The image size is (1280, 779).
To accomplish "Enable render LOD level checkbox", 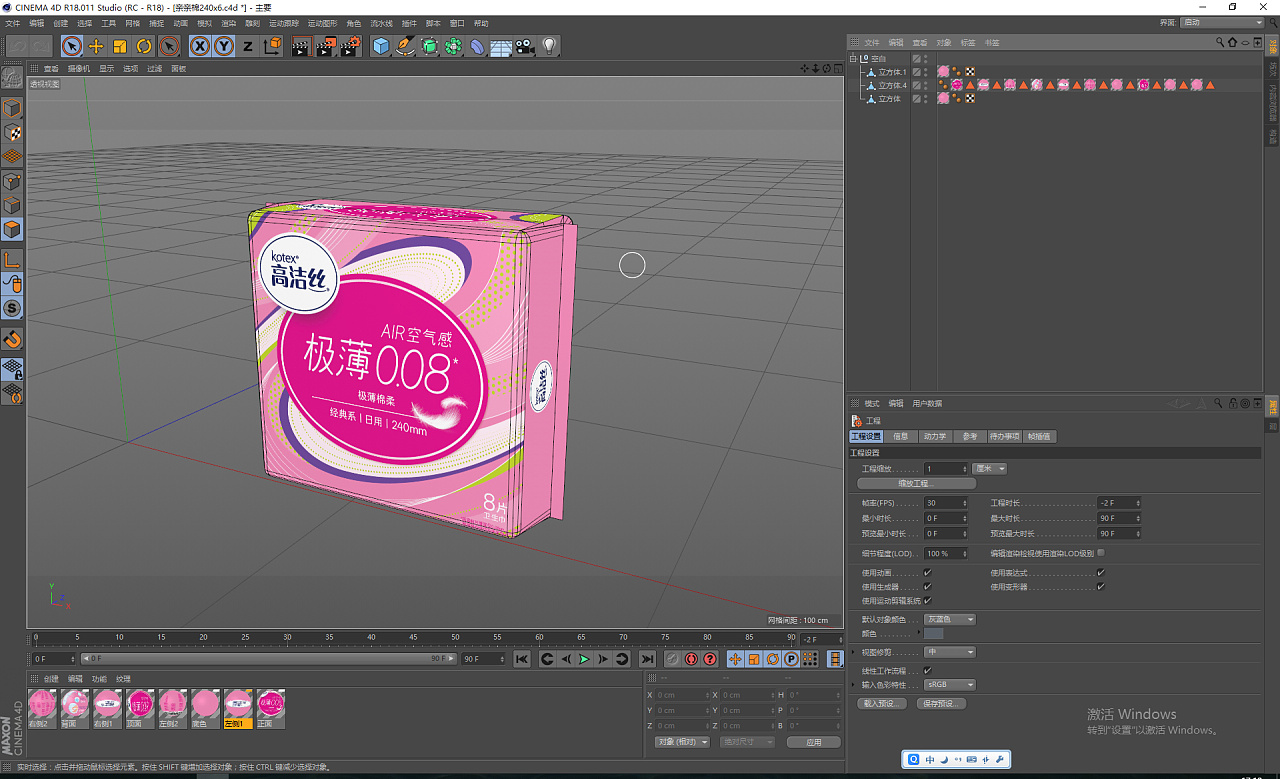I will click(1101, 552).
